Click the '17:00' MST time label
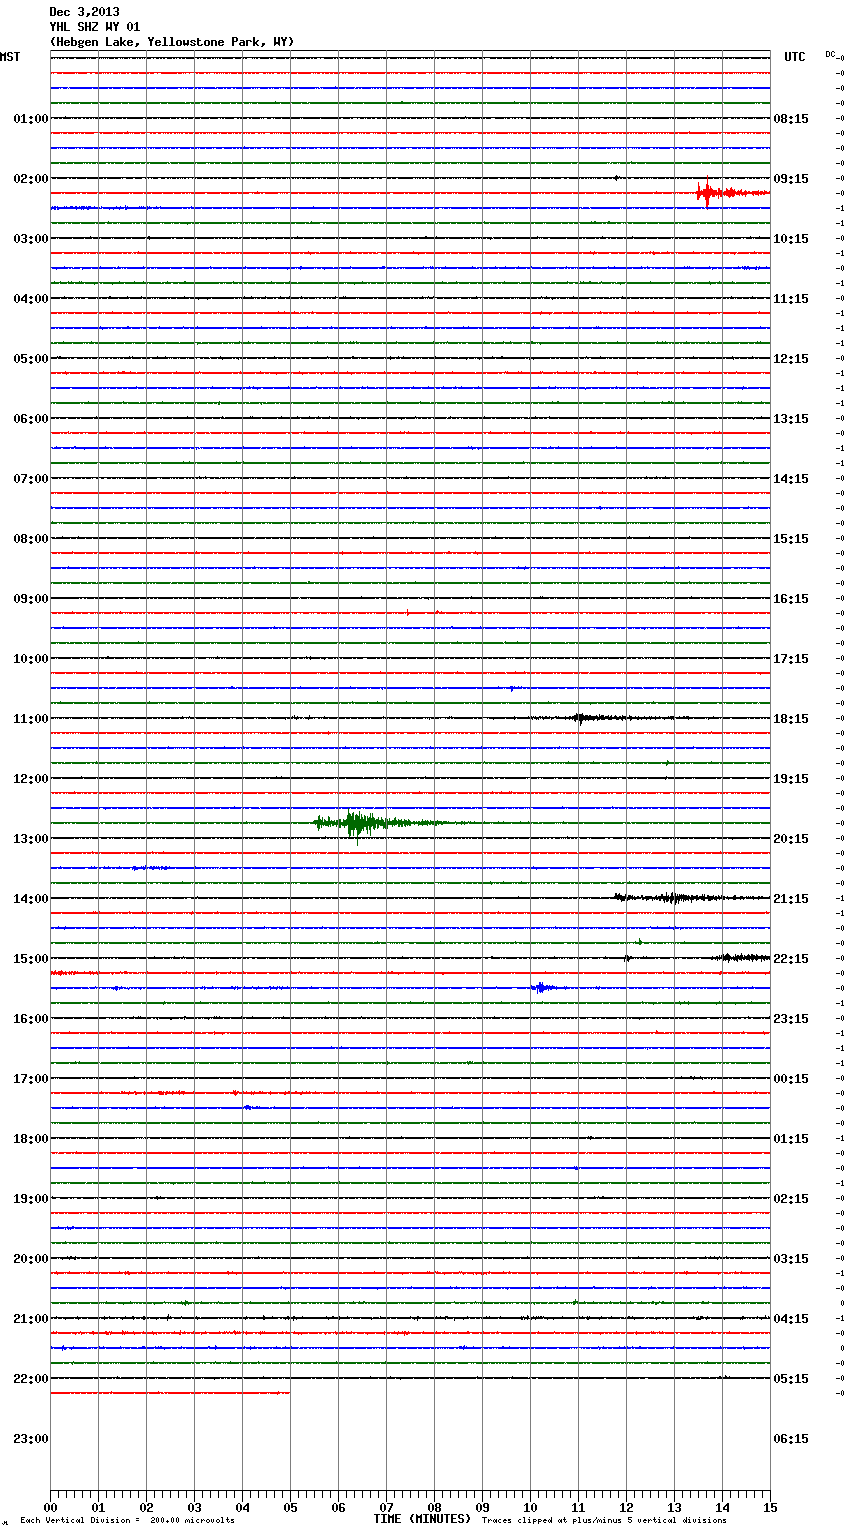 30,1079
